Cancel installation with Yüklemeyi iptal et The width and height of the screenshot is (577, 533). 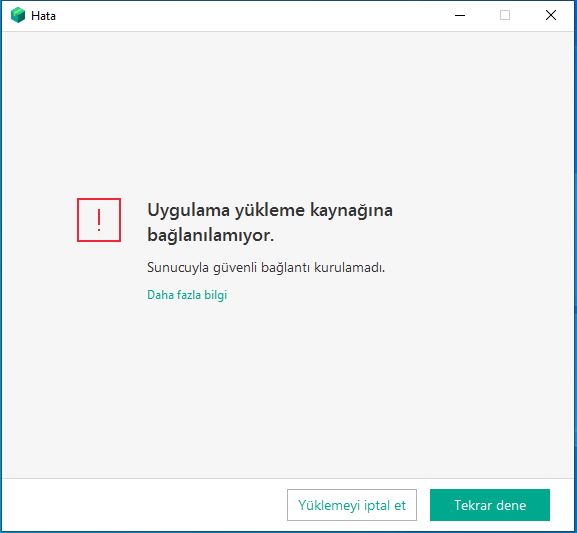coord(352,505)
